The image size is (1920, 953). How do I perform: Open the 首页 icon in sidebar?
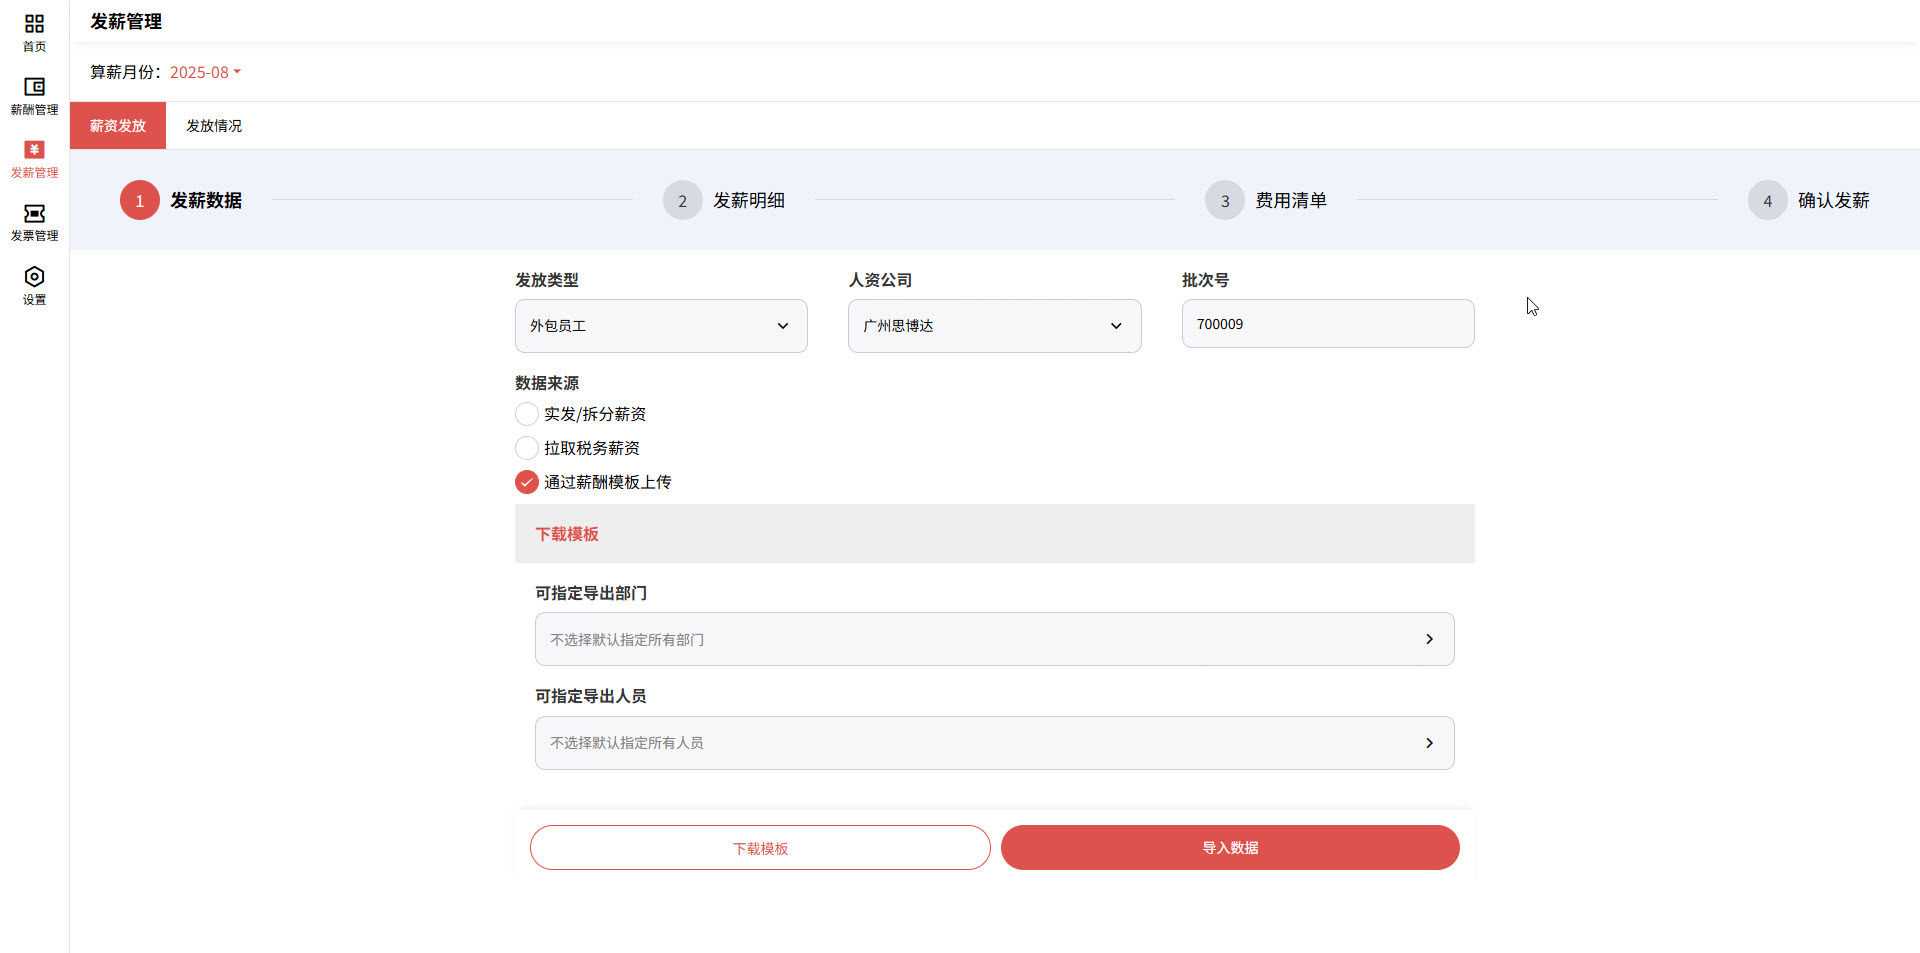click(x=34, y=30)
